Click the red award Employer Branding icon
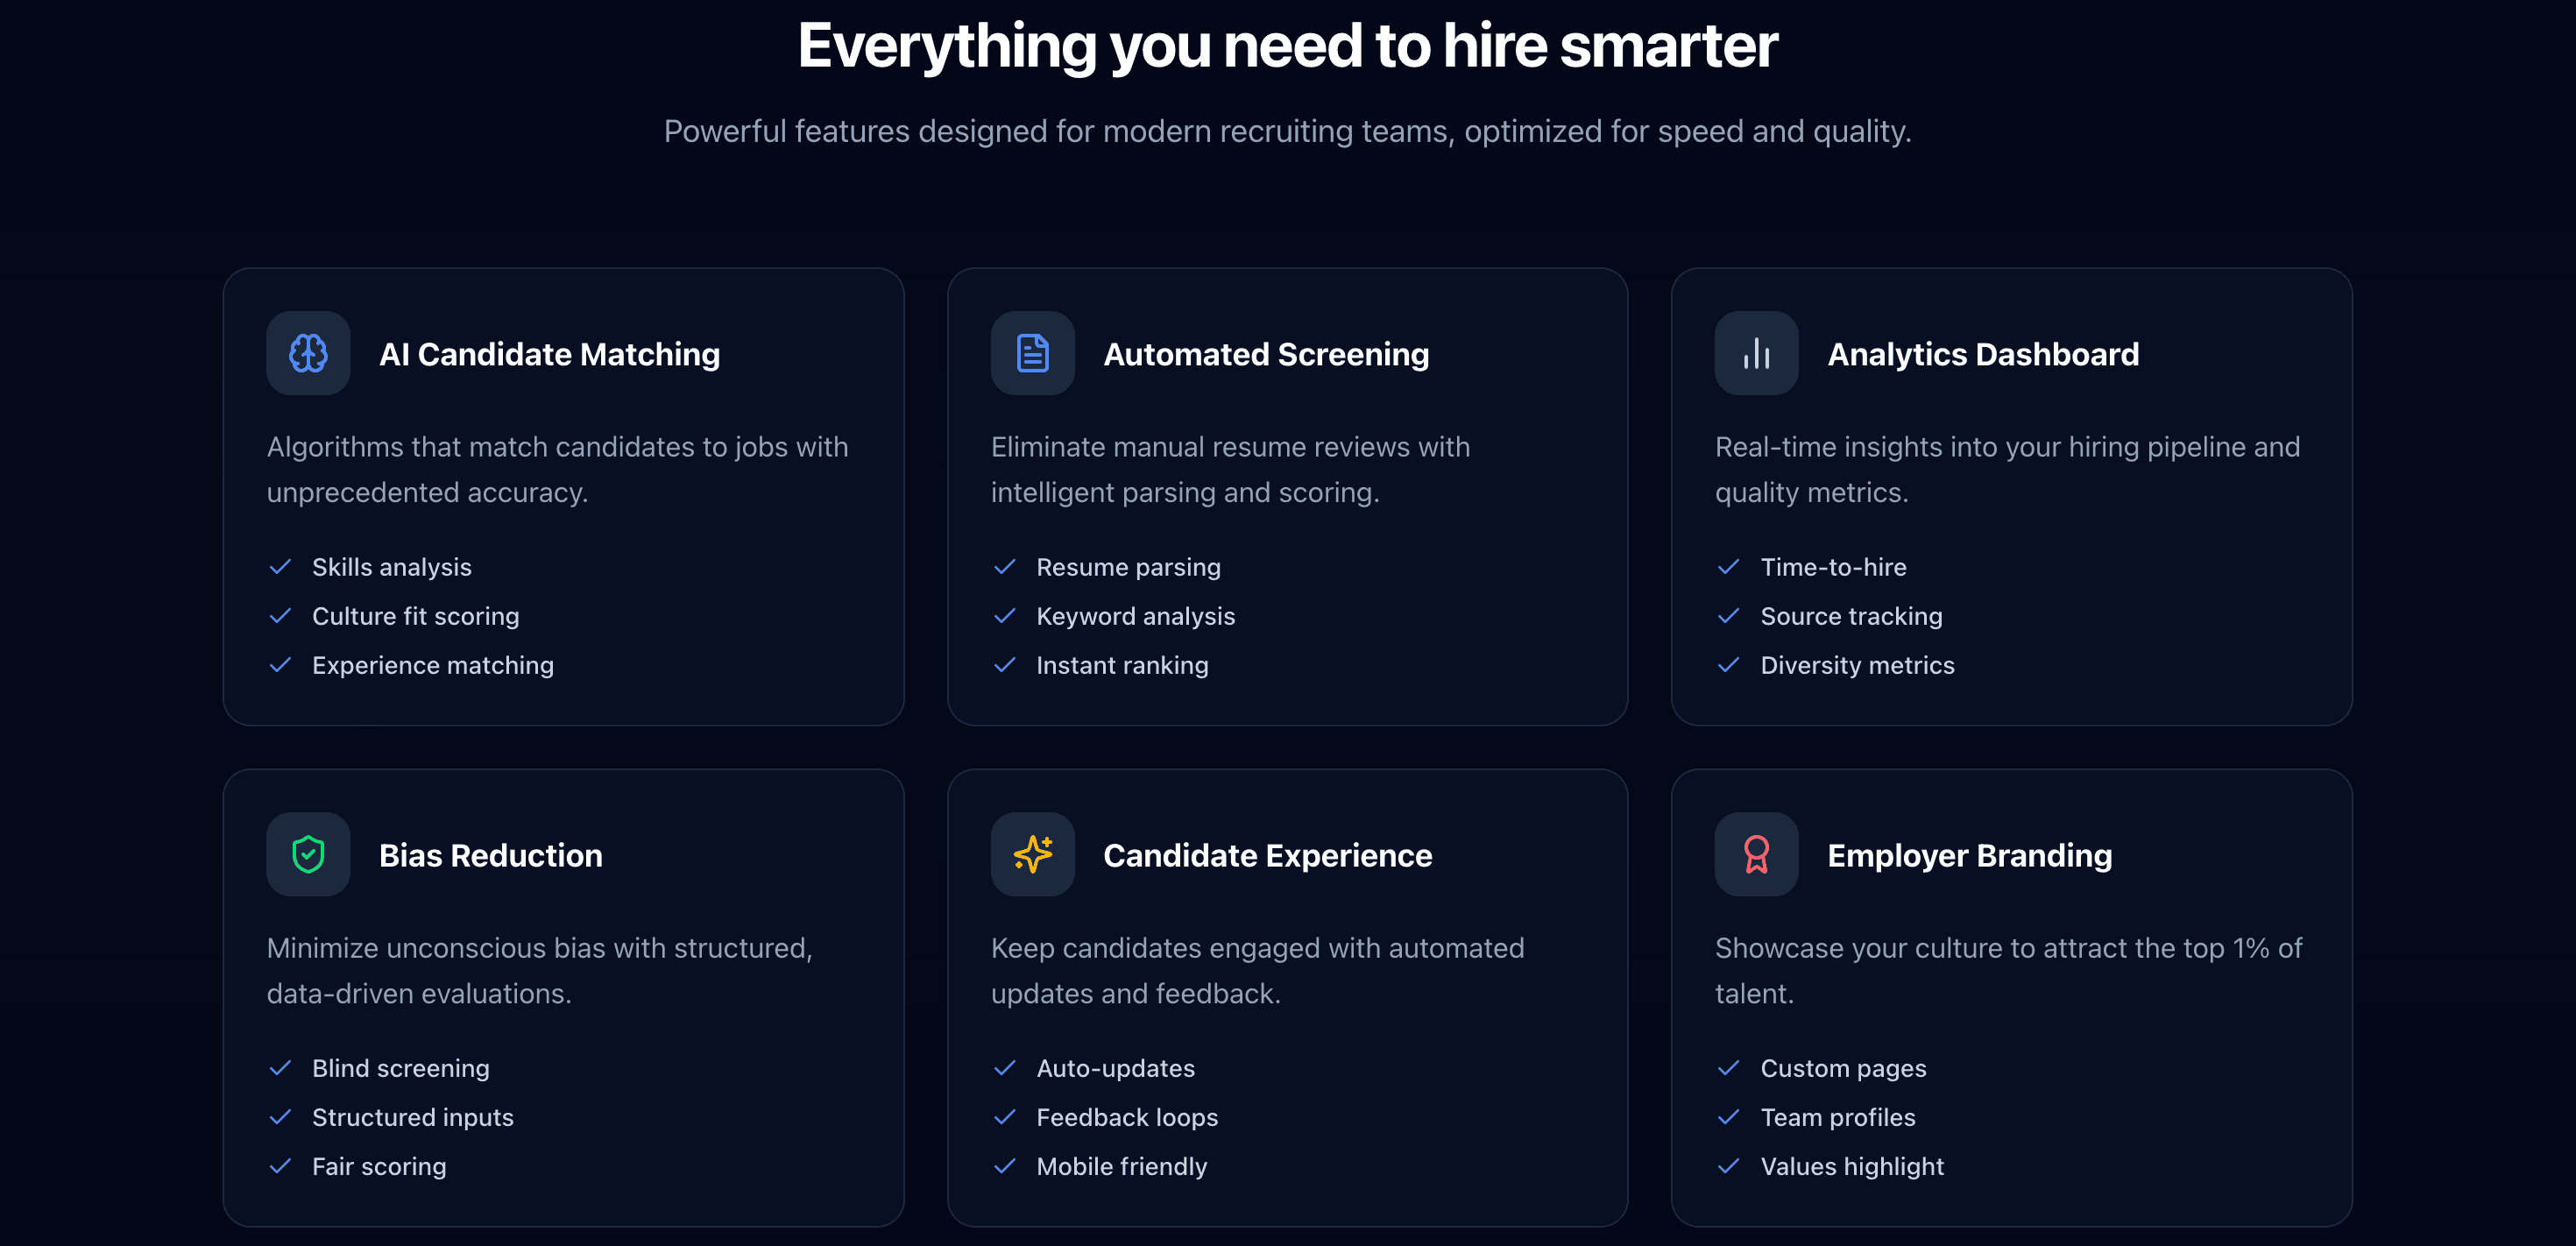Screen dimensions: 2576x1246 tap(1756, 854)
